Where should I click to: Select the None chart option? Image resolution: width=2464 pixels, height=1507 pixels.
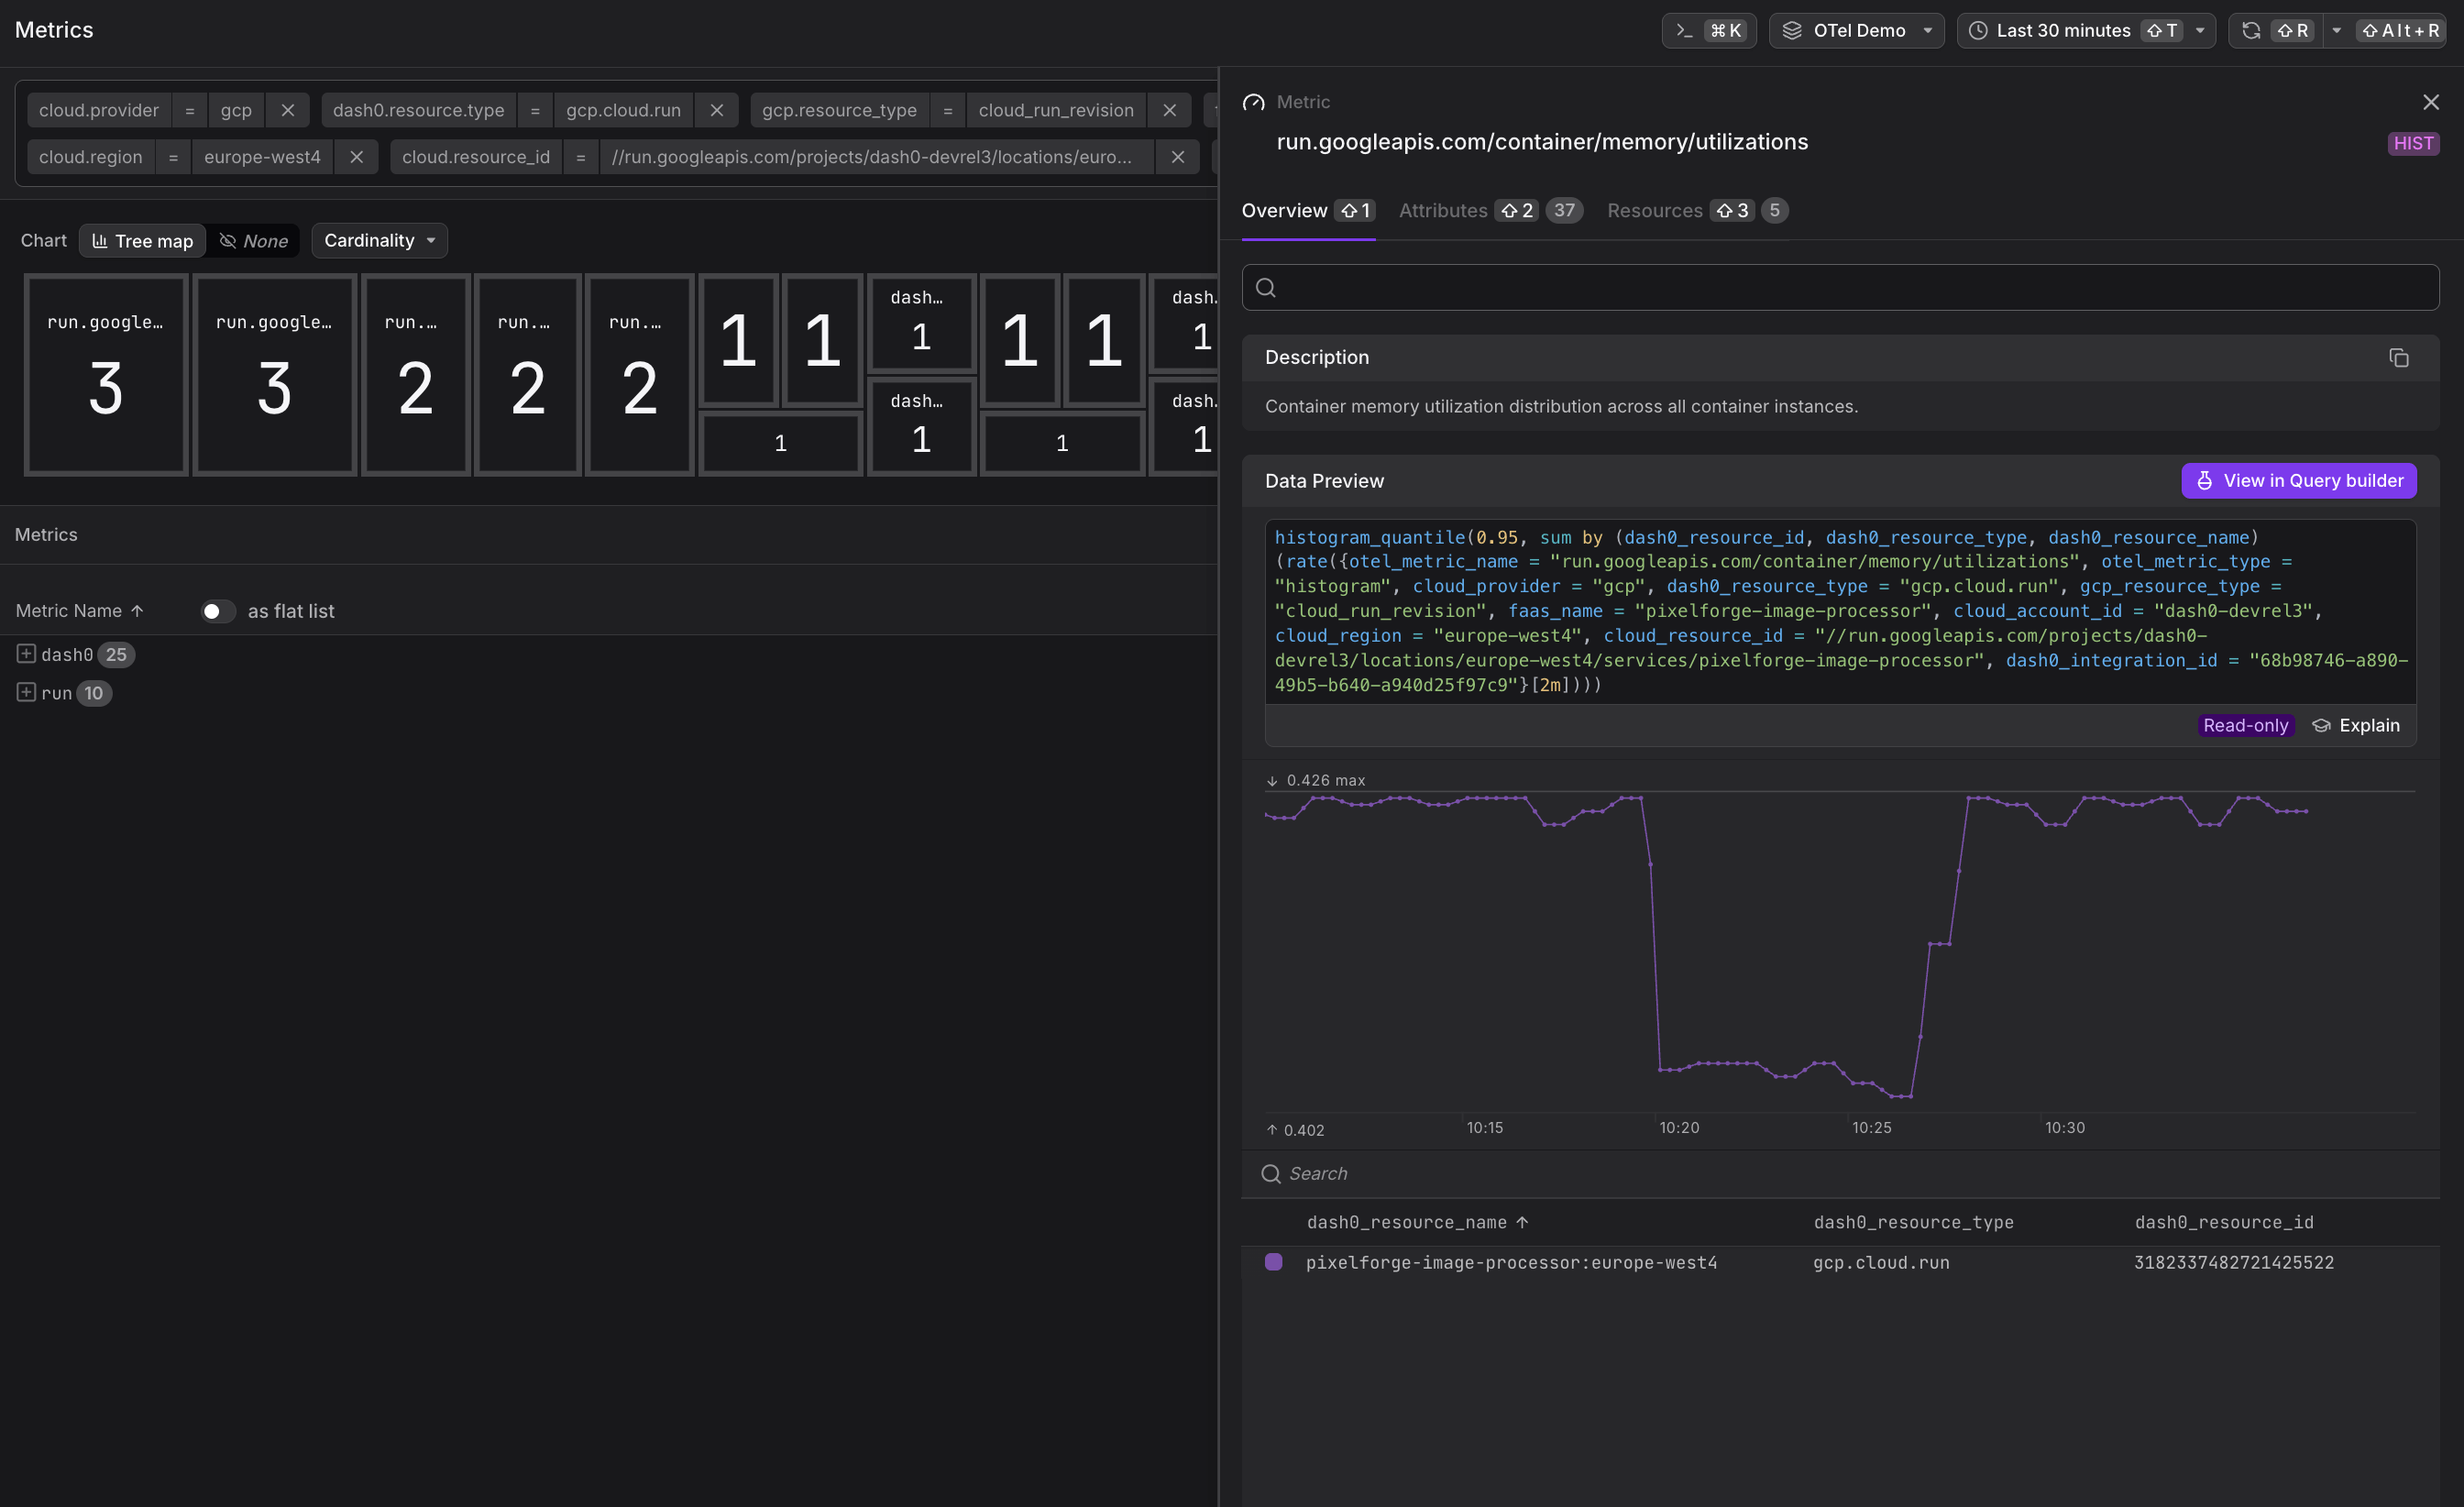(254, 241)
